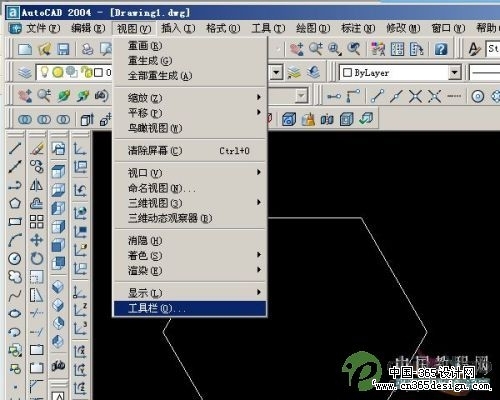Toggle the layer freeze sun icon

[x=58, y=72]
